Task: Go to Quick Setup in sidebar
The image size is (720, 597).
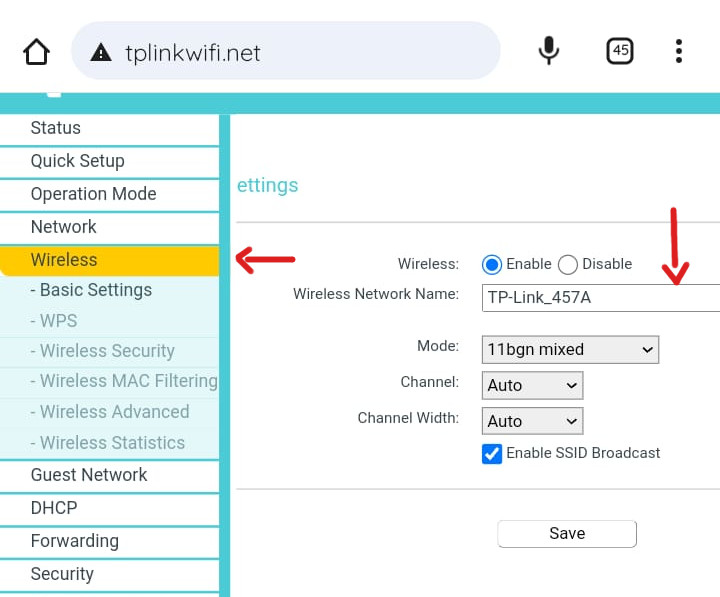Action: [x=78, y=161]
